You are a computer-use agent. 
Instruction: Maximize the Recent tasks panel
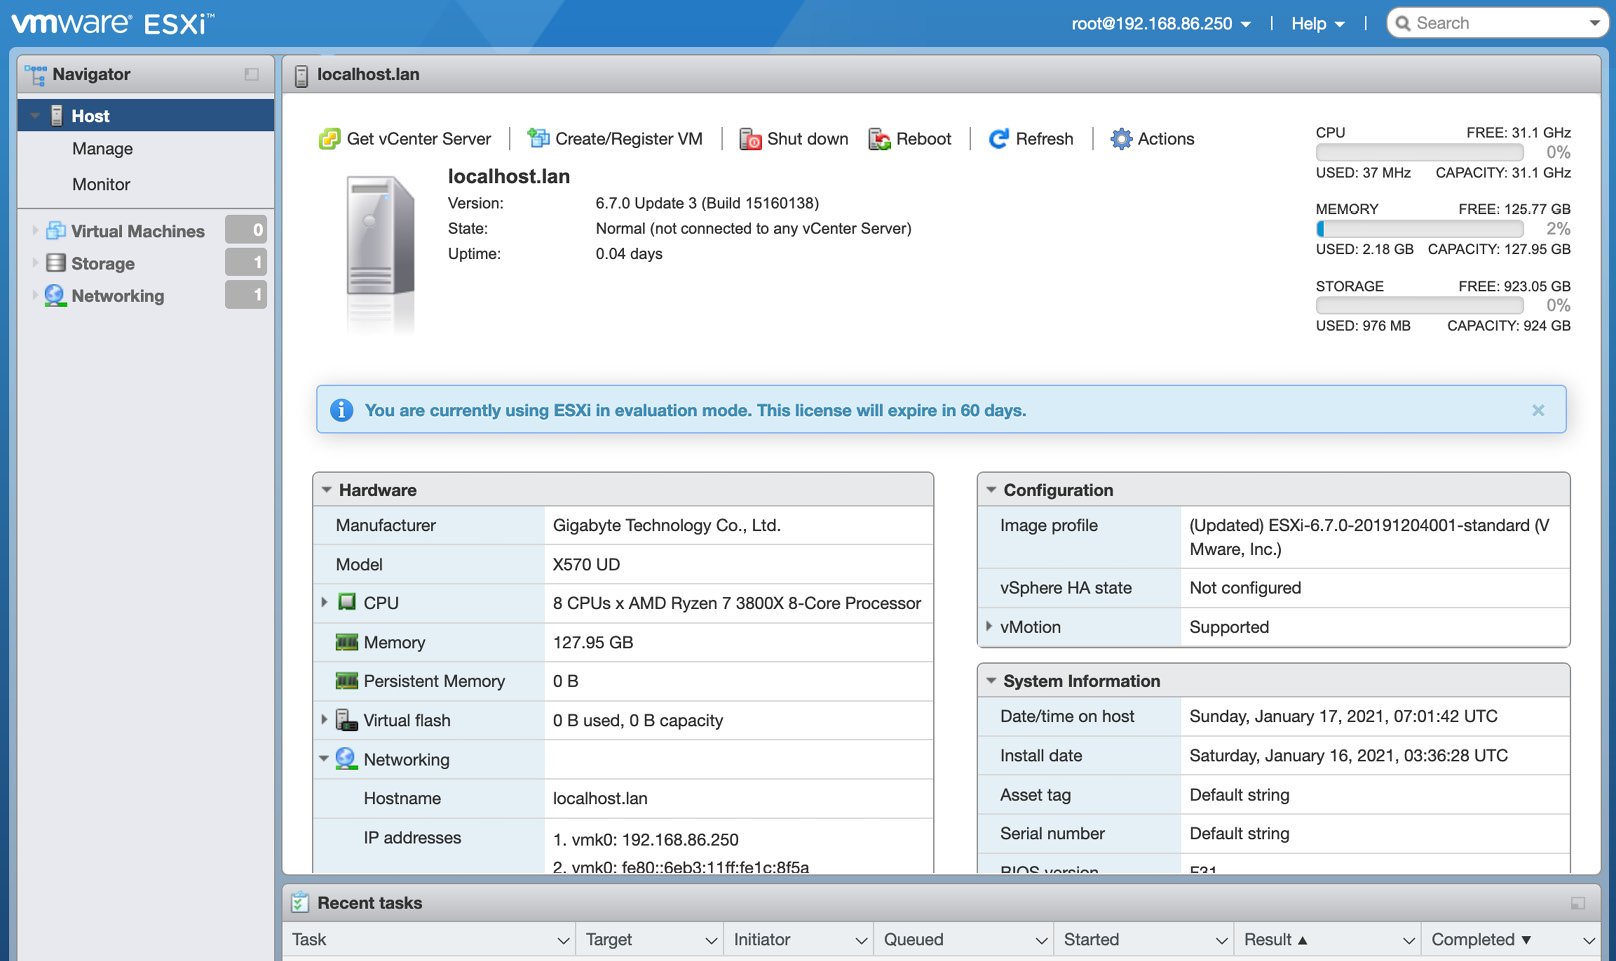(x=1577, y=903)
